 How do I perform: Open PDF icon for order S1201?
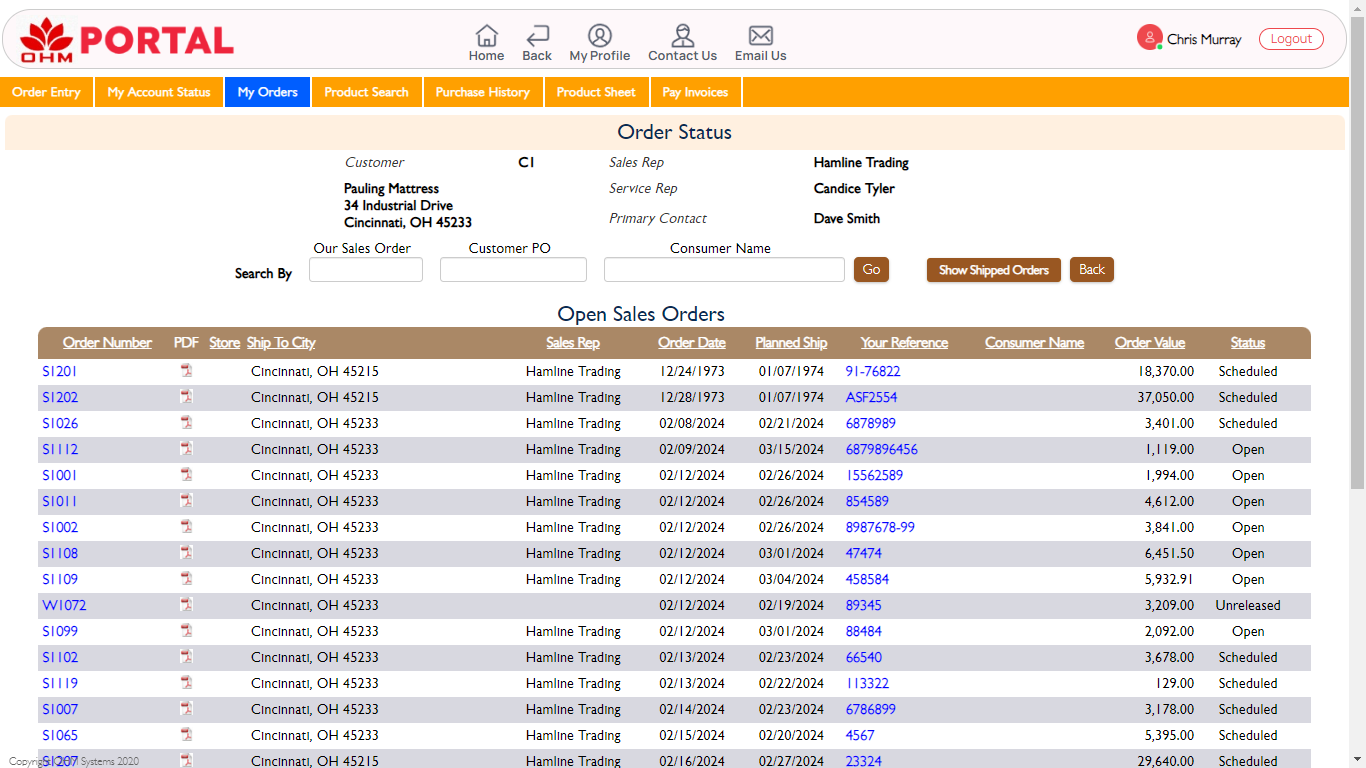[186, 371]
